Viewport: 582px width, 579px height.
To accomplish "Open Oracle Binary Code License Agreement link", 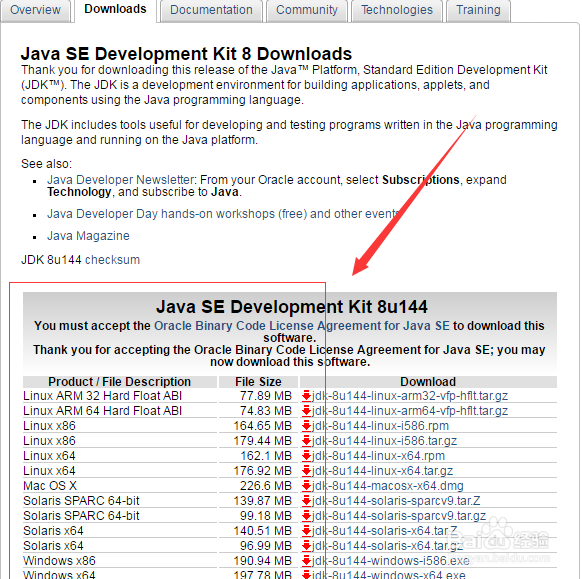I will (301, 326).
